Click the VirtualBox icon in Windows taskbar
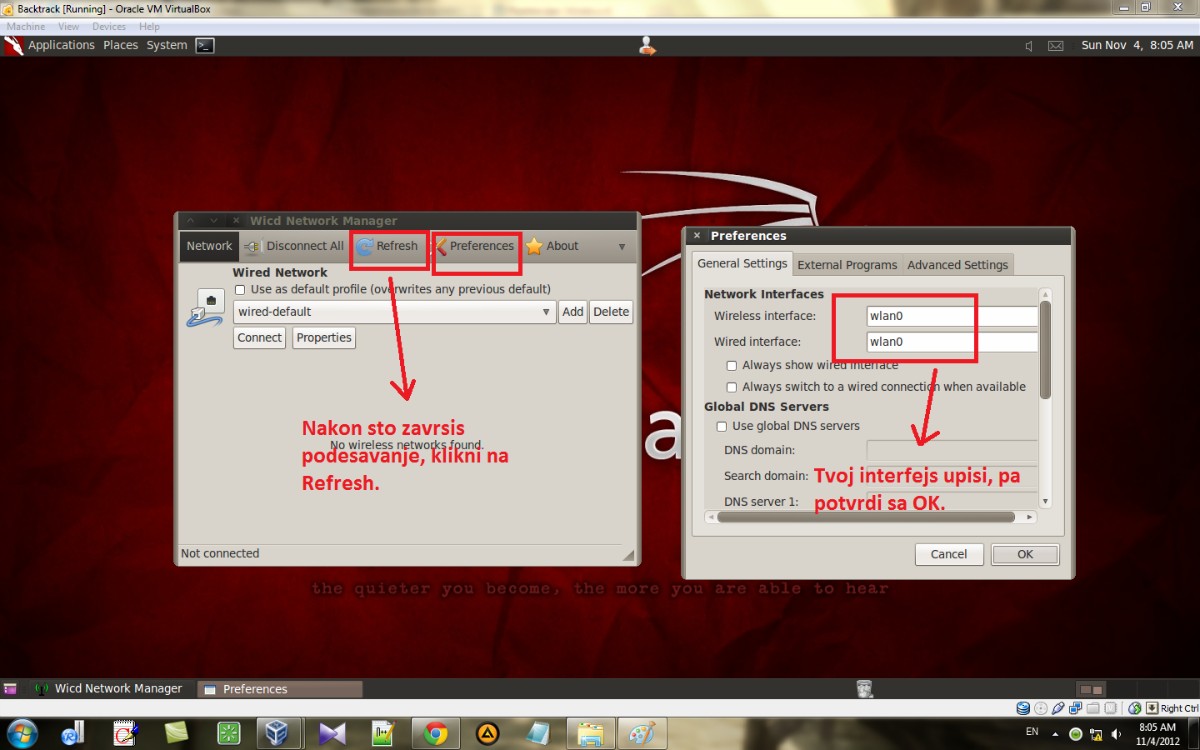The width and height of the screenshot is (1200, 750). tap(279, 733)
